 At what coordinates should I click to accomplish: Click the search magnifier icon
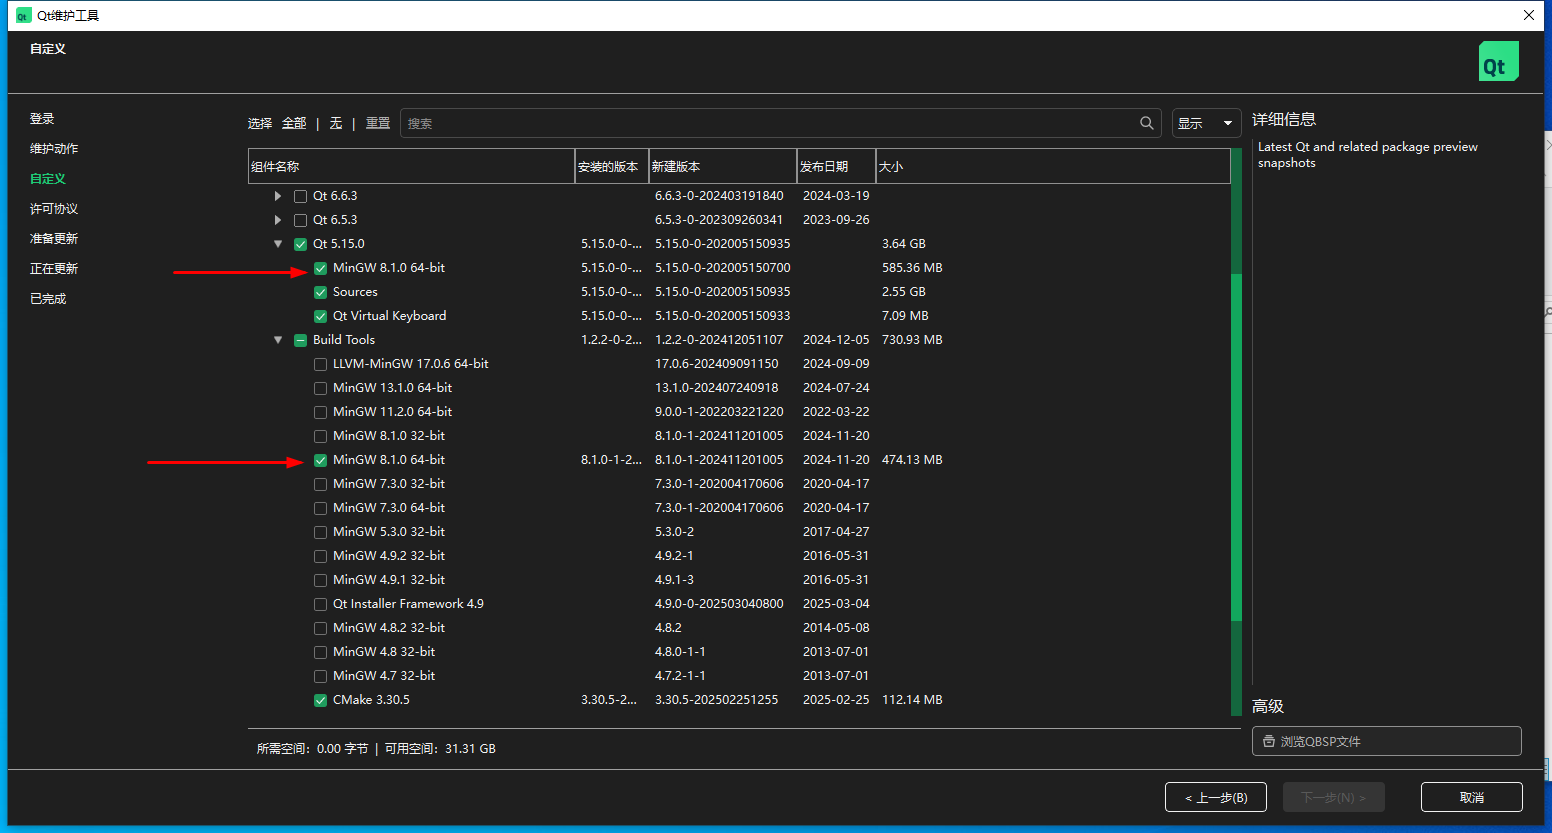[1146, 123]
